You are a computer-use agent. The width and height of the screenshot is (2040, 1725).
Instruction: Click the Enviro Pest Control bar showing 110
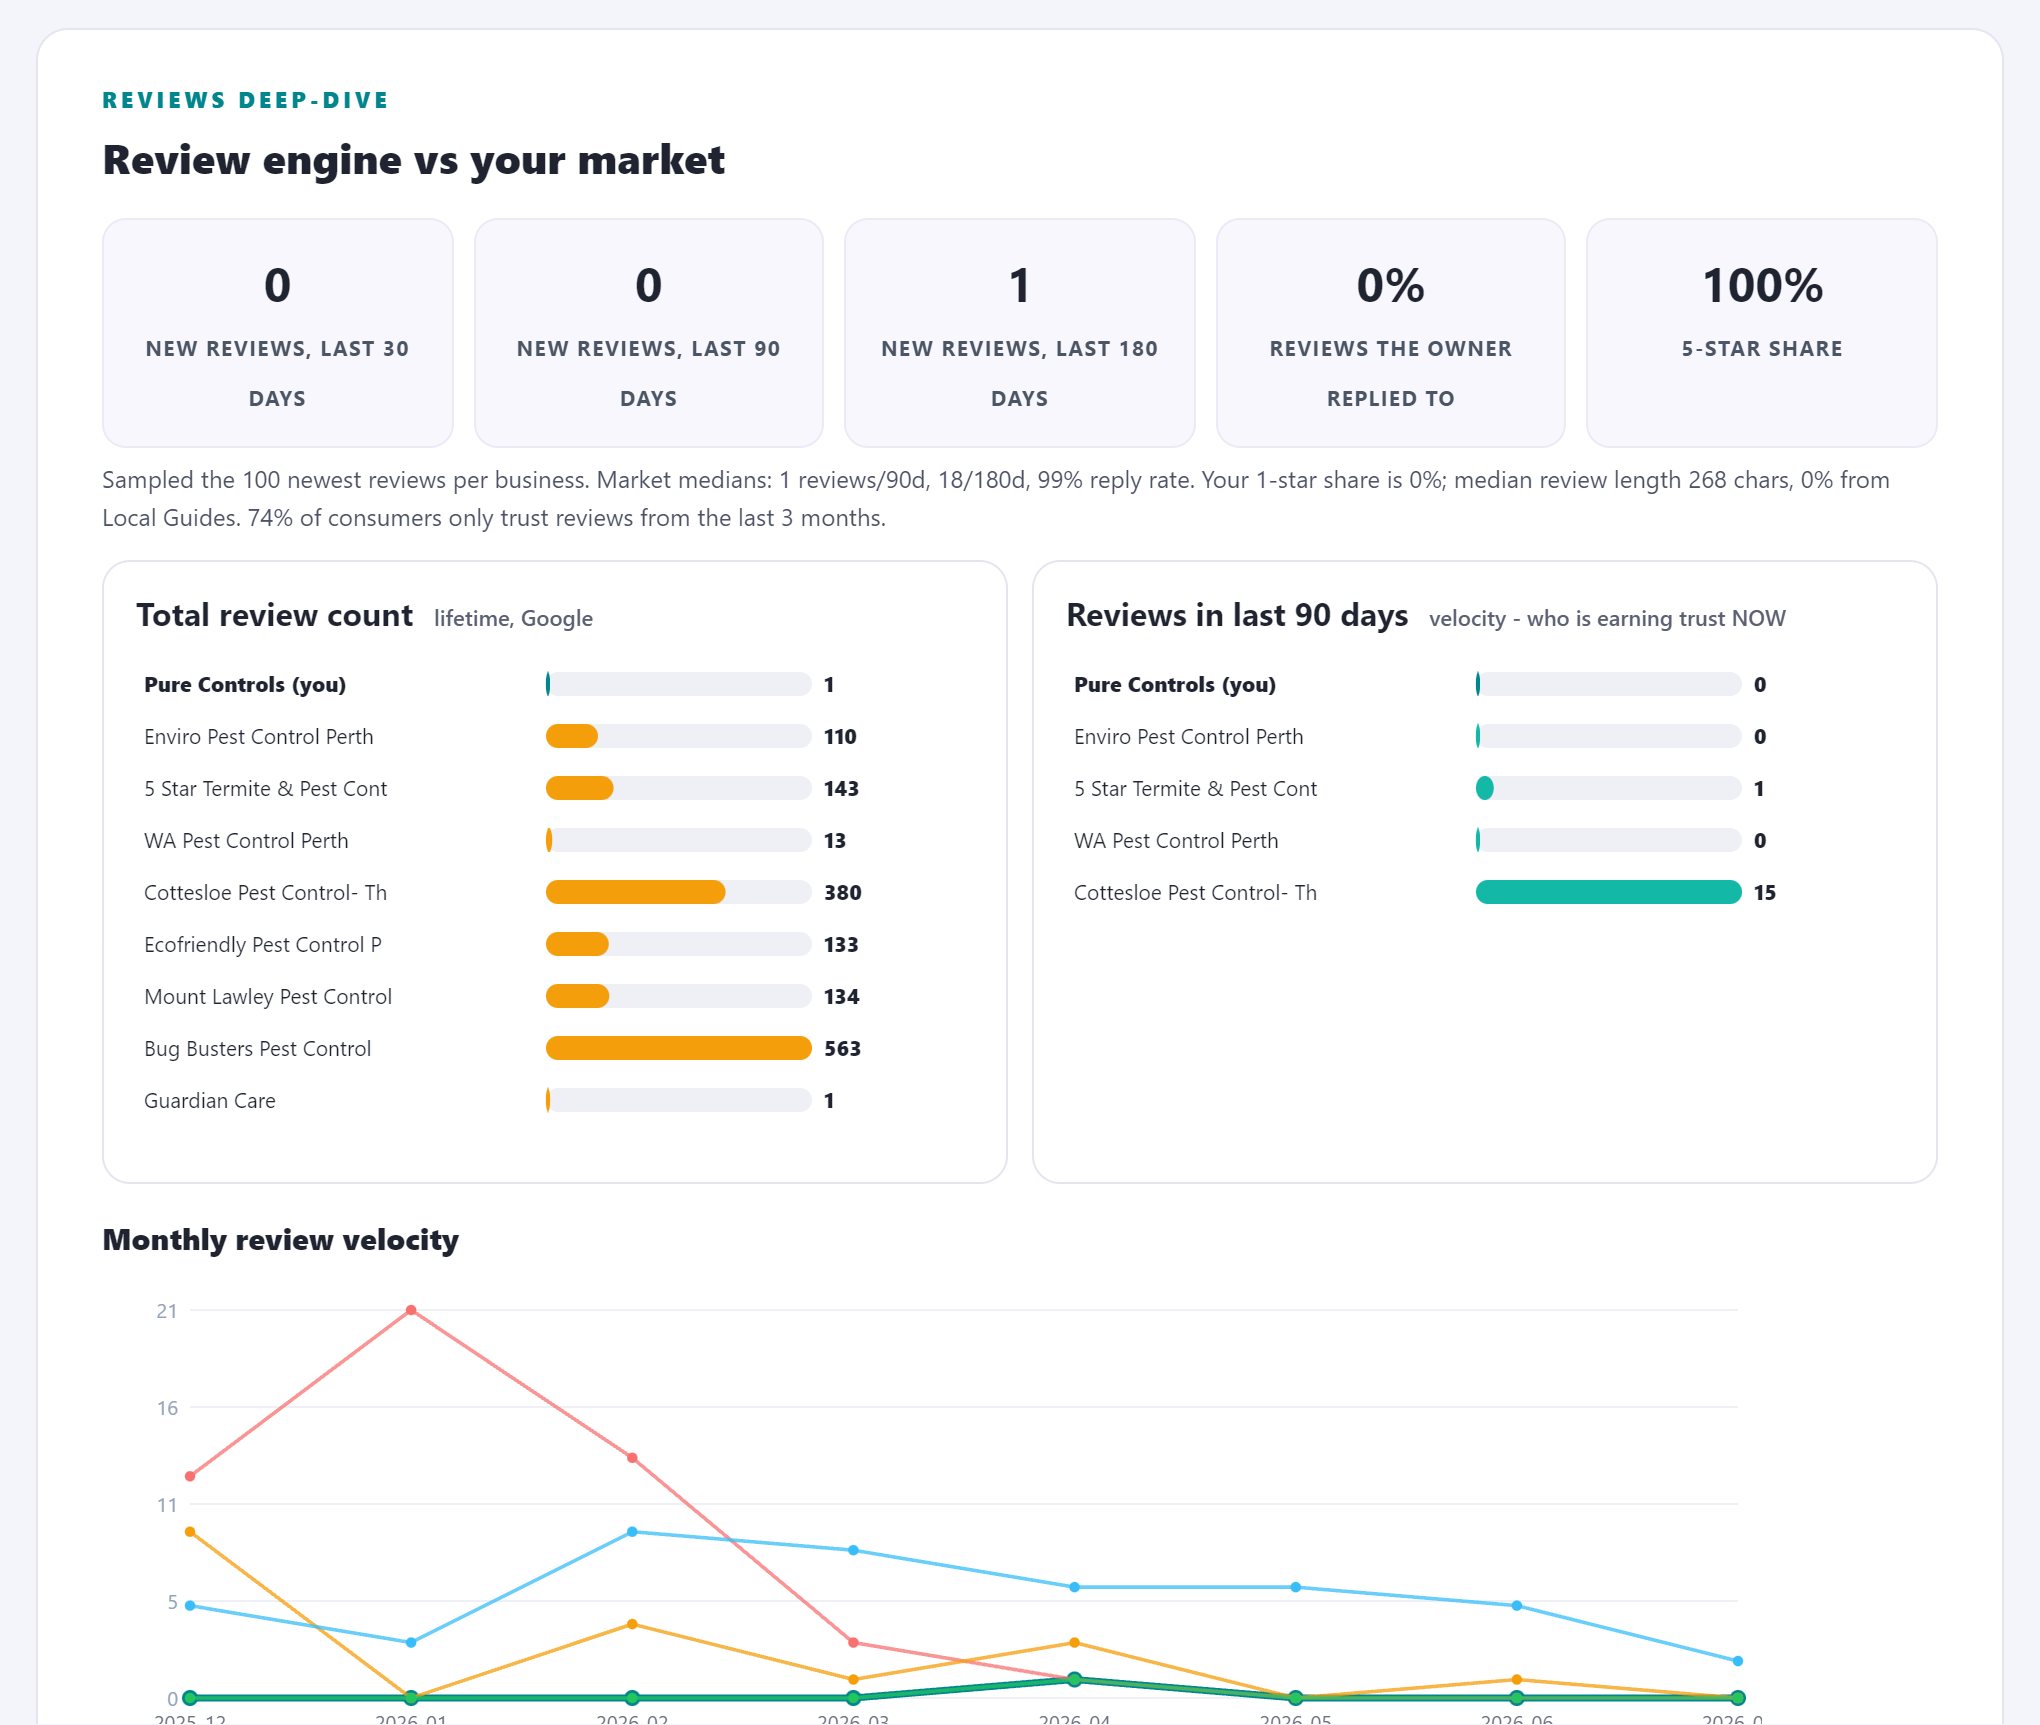pyautogui.click(x=572, y=736)
